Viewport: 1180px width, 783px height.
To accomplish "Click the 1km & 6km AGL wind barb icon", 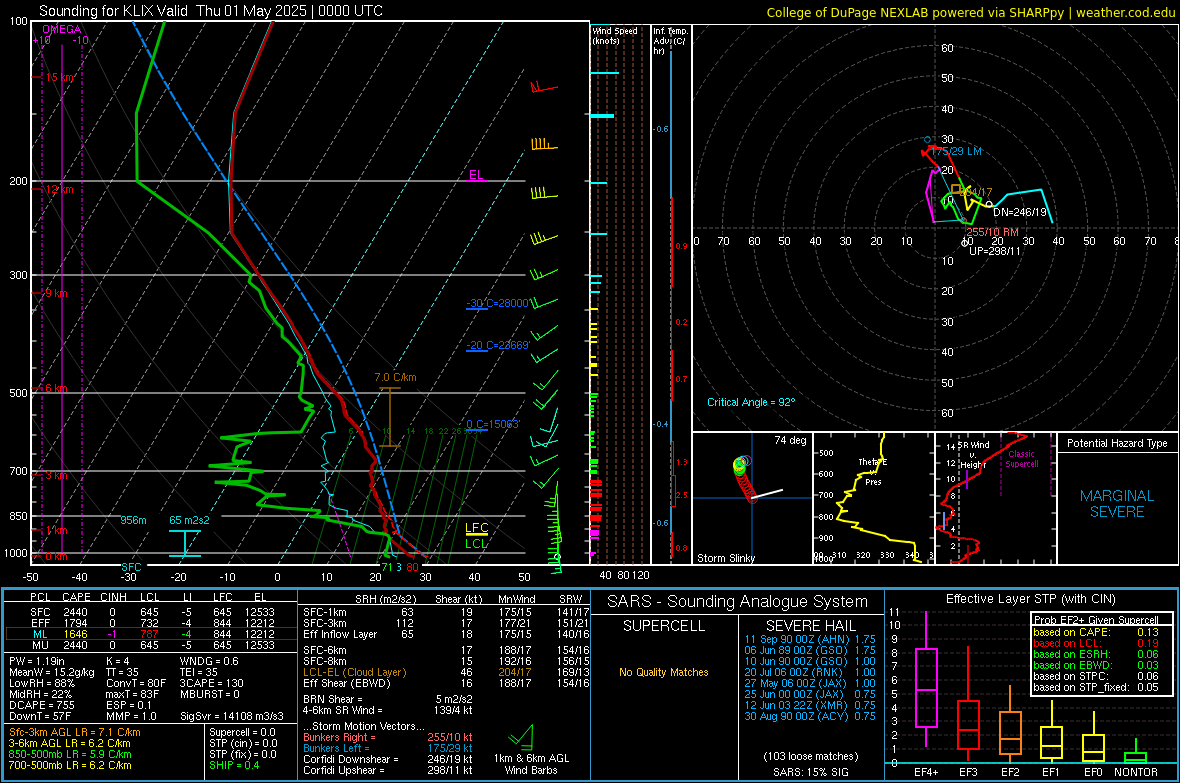I will [x=521, y=737].
